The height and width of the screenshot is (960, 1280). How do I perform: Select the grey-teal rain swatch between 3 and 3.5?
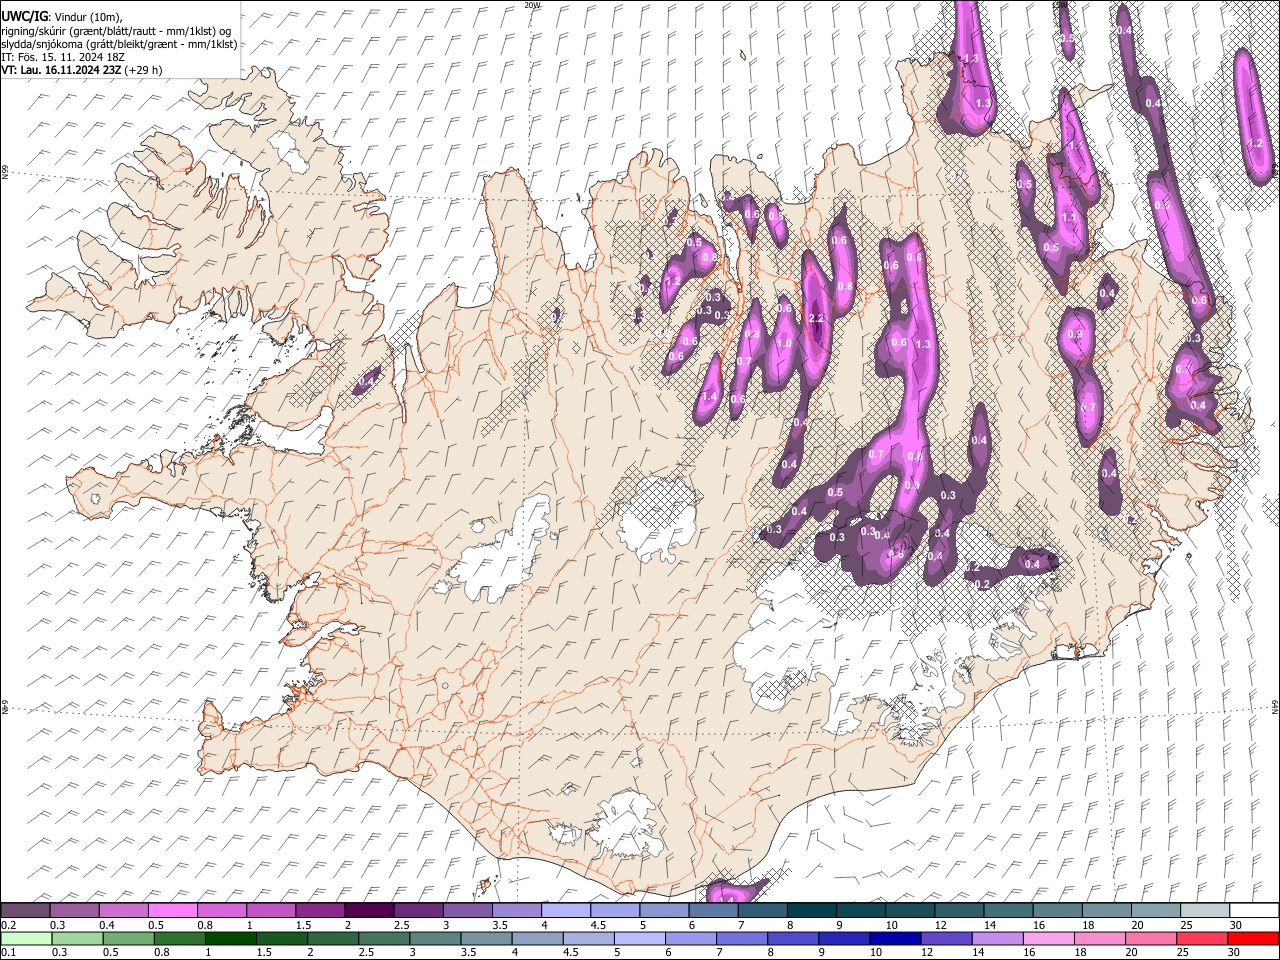[x=434, y=938]
